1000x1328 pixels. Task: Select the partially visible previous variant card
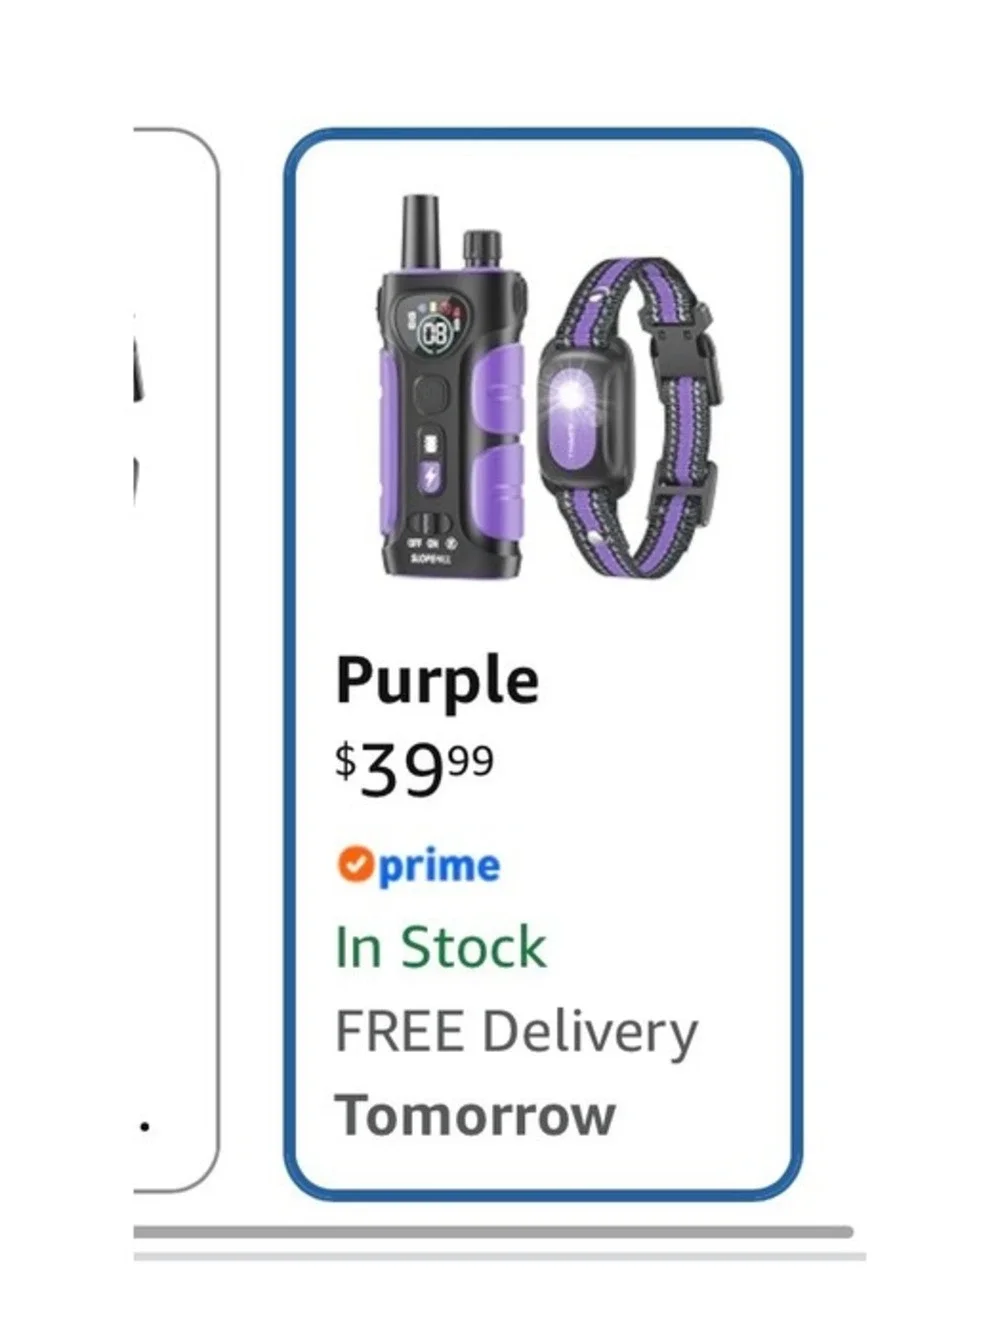coord(175,660)
